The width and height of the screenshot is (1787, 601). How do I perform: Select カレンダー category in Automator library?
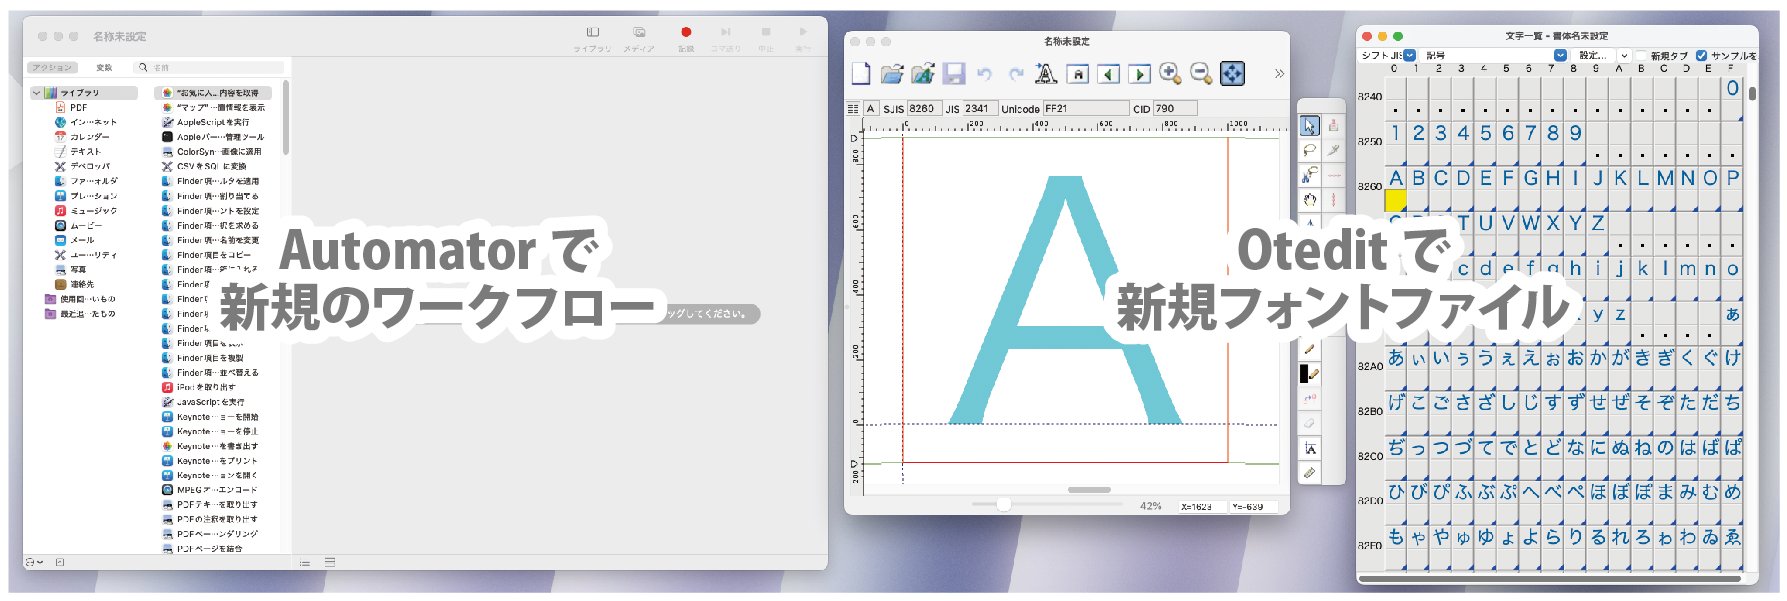click(x=90, y=137)
